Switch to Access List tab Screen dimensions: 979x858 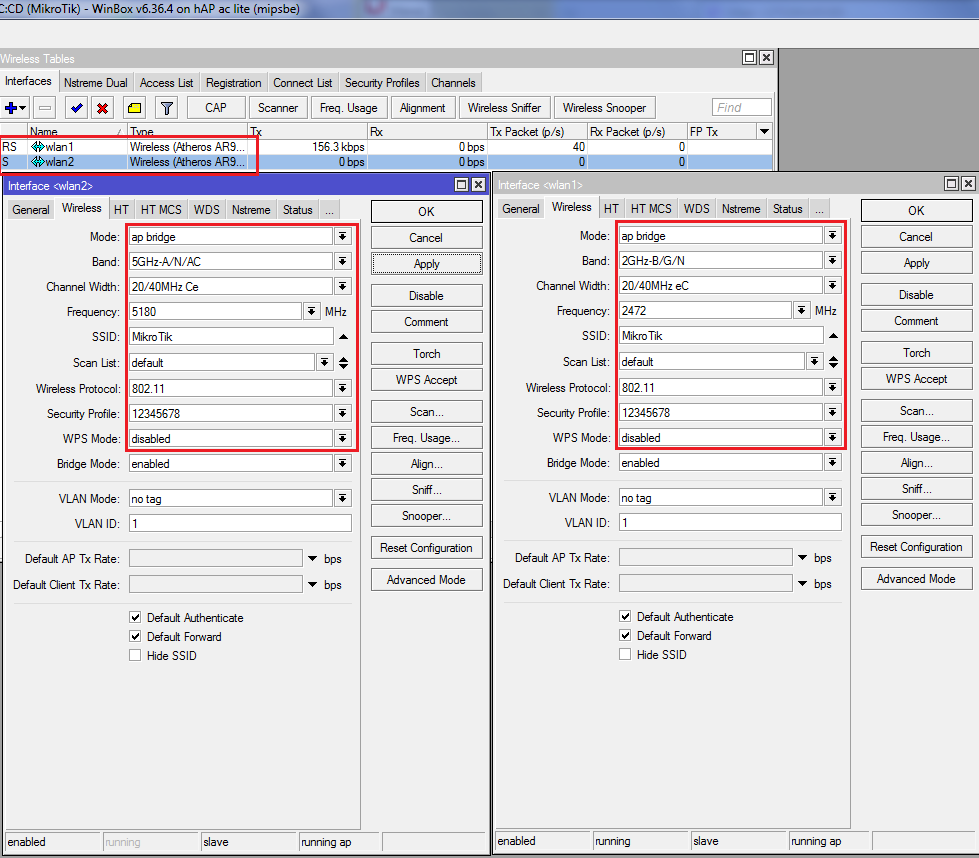166,83
